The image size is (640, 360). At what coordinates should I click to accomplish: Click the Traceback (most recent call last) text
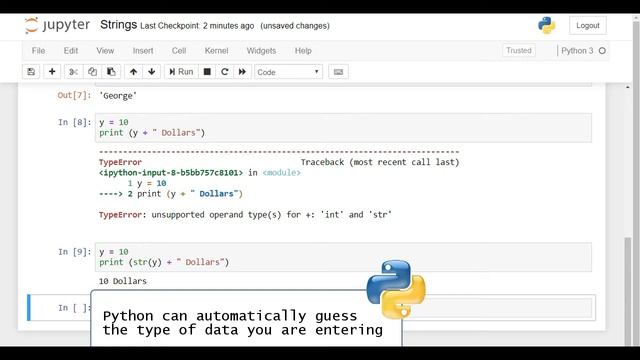tap(380, 162)
